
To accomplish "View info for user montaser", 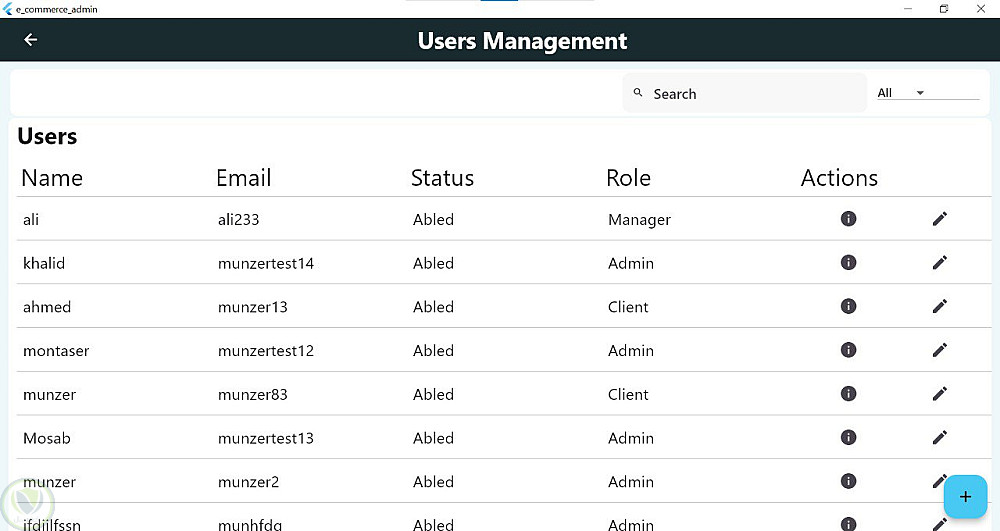I will click(x=848, y=350).
